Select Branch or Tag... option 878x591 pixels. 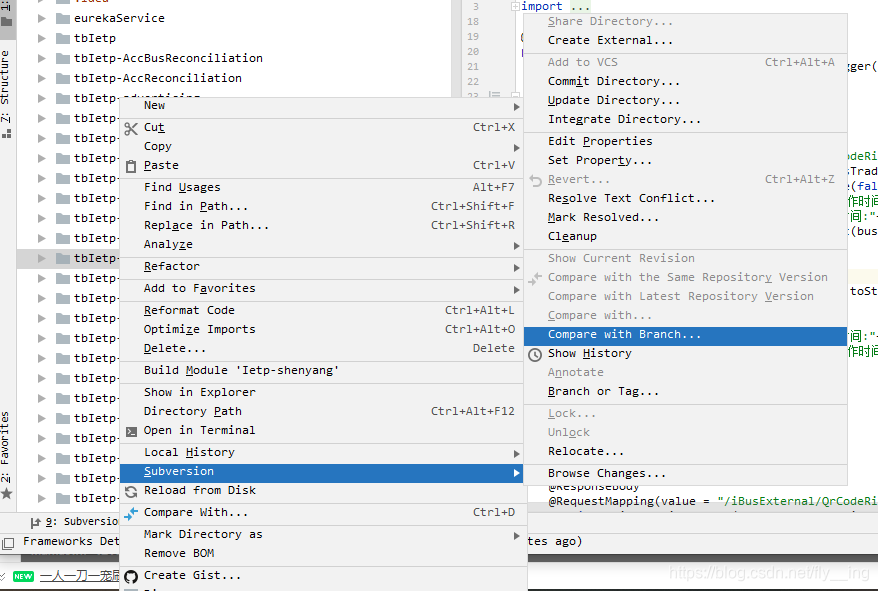tap(685, 392)
